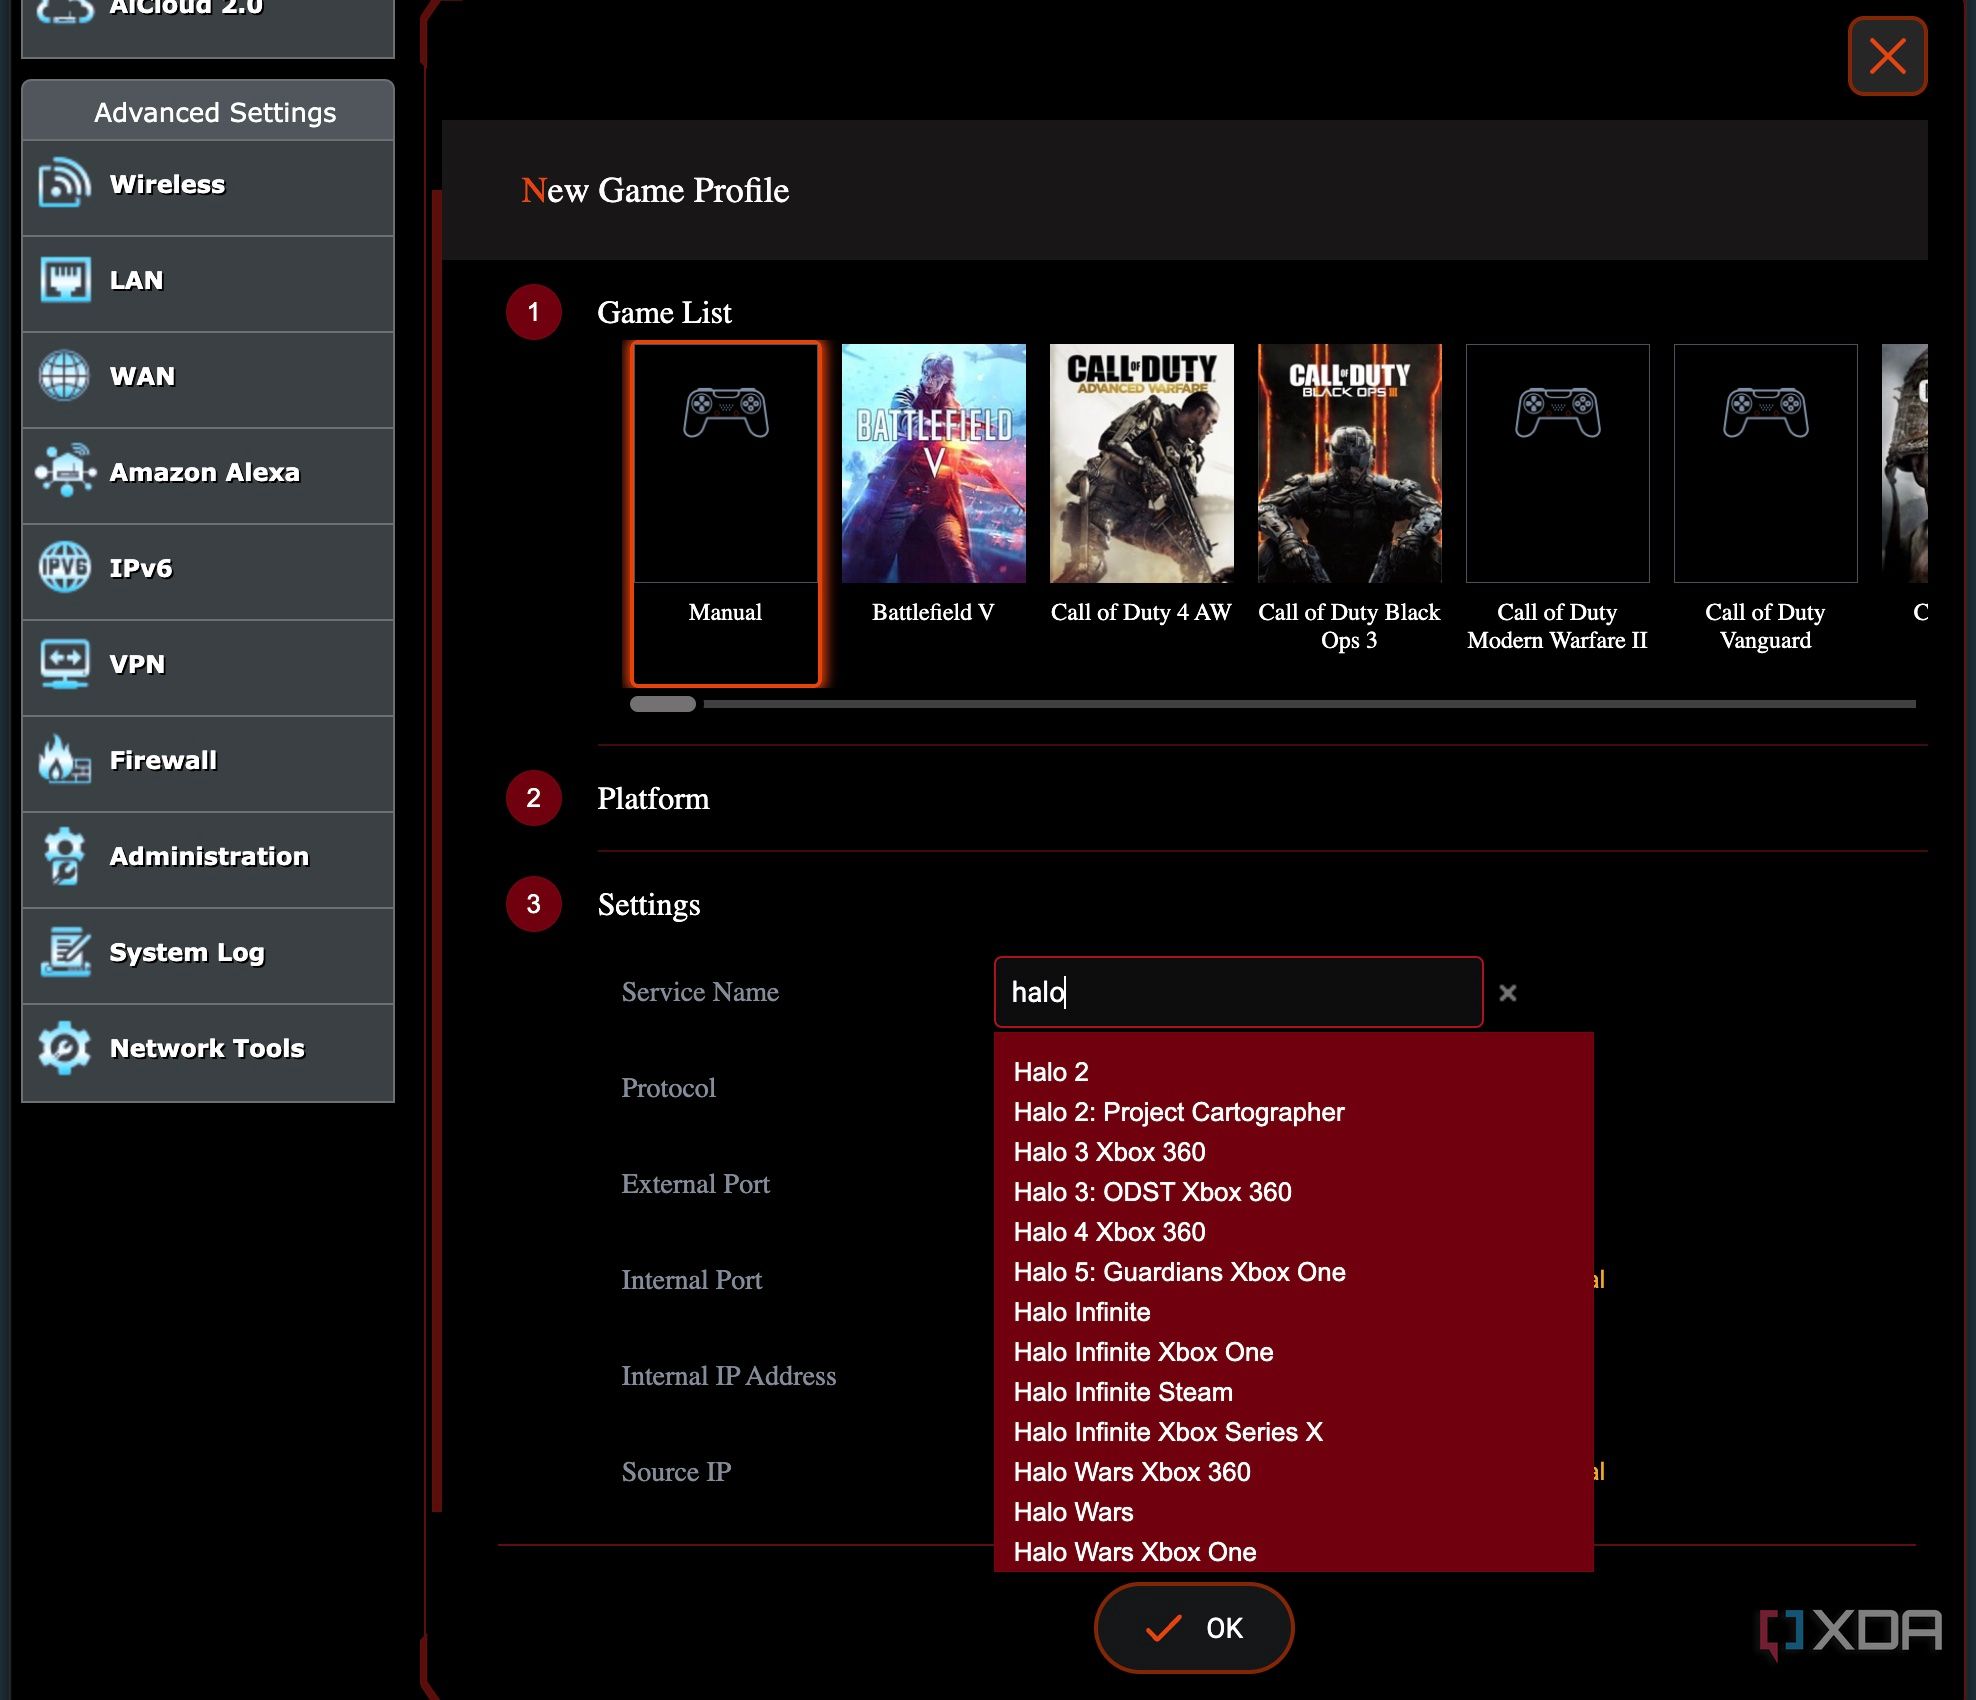Viewport: 1976px width, 1700px height.
Task: Choose Halo Infinite Steam from suggestions
Action: tap(1122, 1391)
